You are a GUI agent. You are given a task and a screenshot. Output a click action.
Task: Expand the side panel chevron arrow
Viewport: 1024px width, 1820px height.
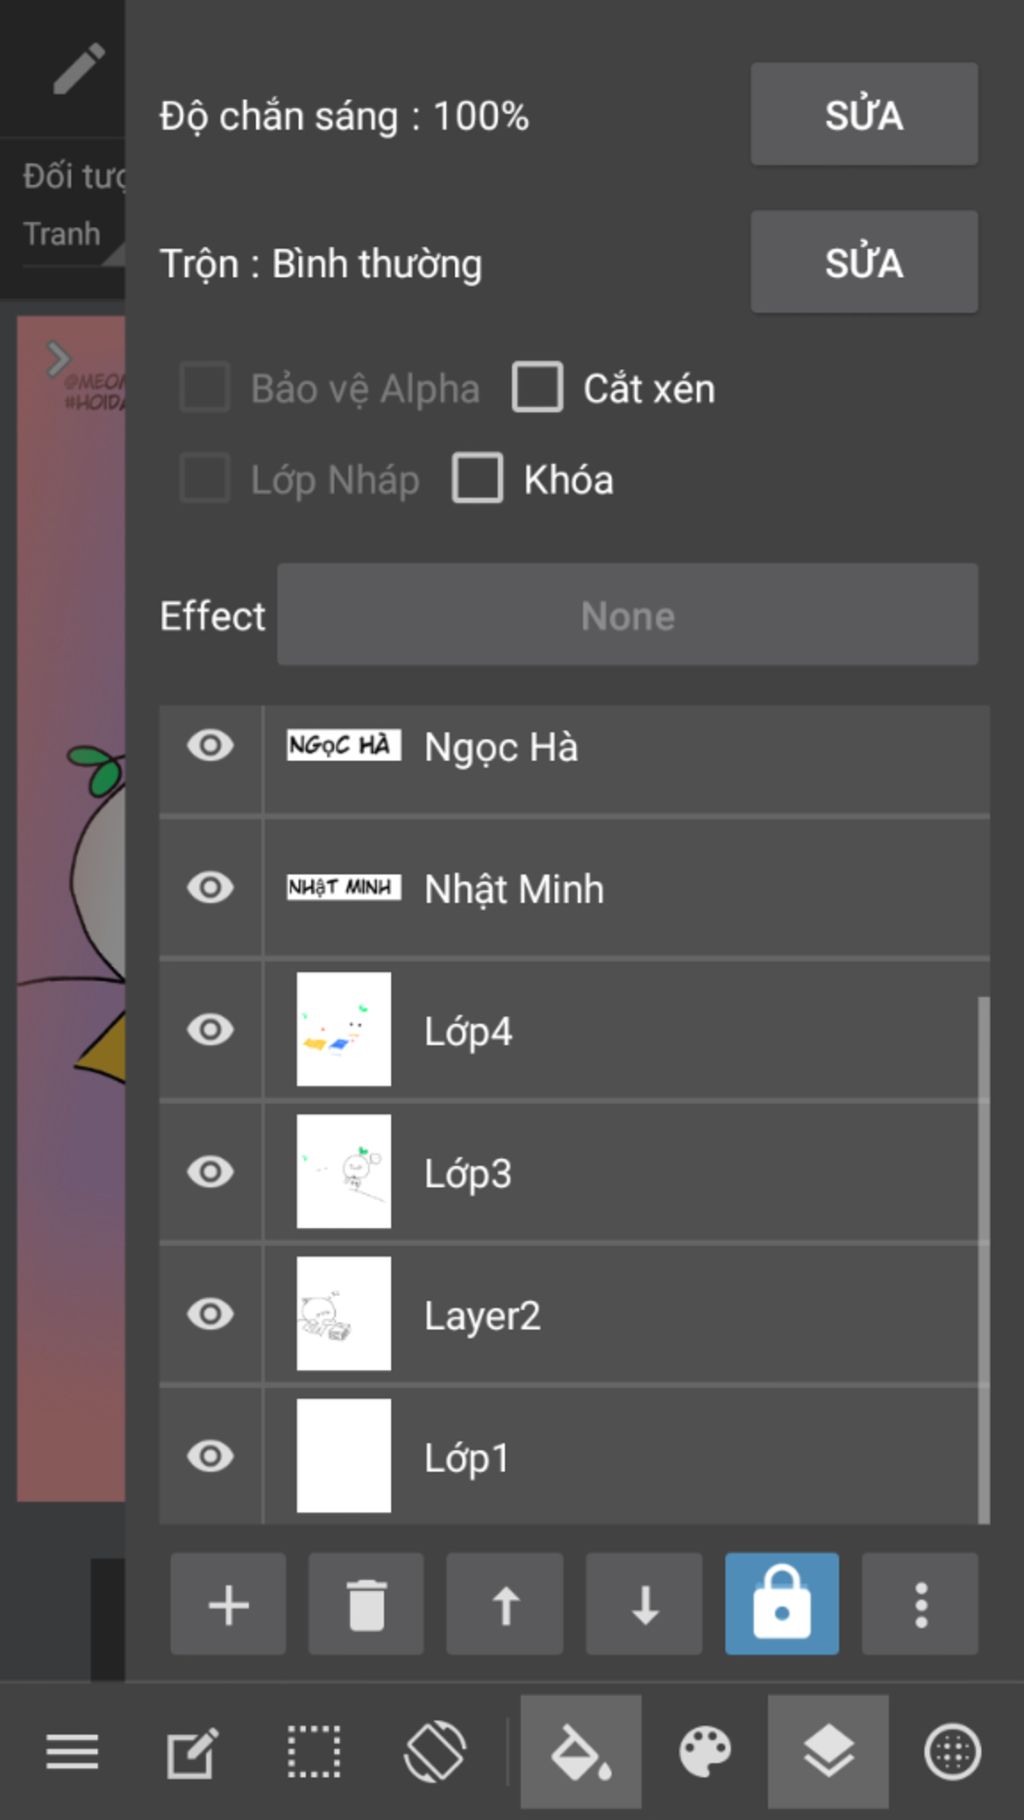[x=58, y=358]
